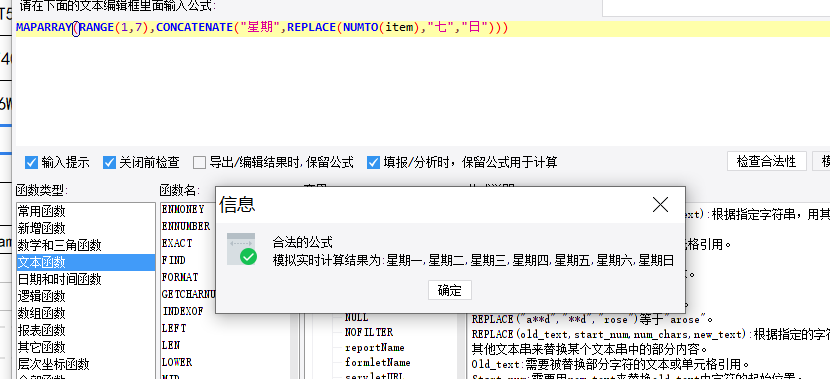Toggle 填报/分析时，保留公式用于计算 checkbox

coord(373,162)
